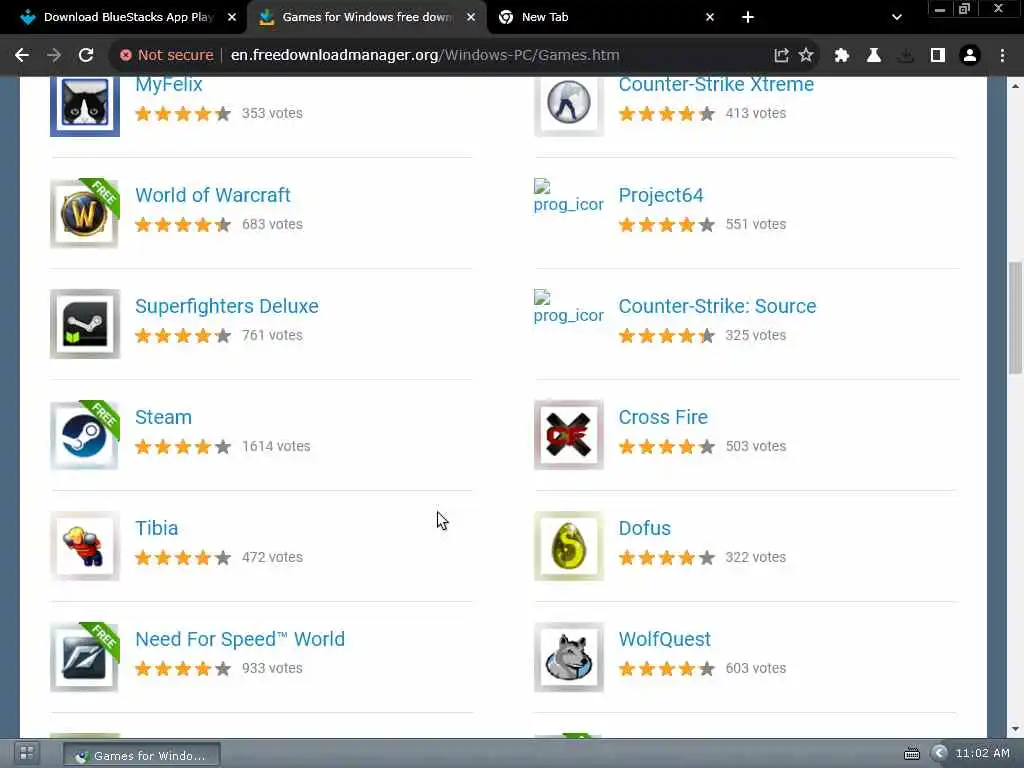Image resolution: width=1024 pixels, height=768 pixels.
Task: Click the 1614 votes text
Action: coord(276,447)
